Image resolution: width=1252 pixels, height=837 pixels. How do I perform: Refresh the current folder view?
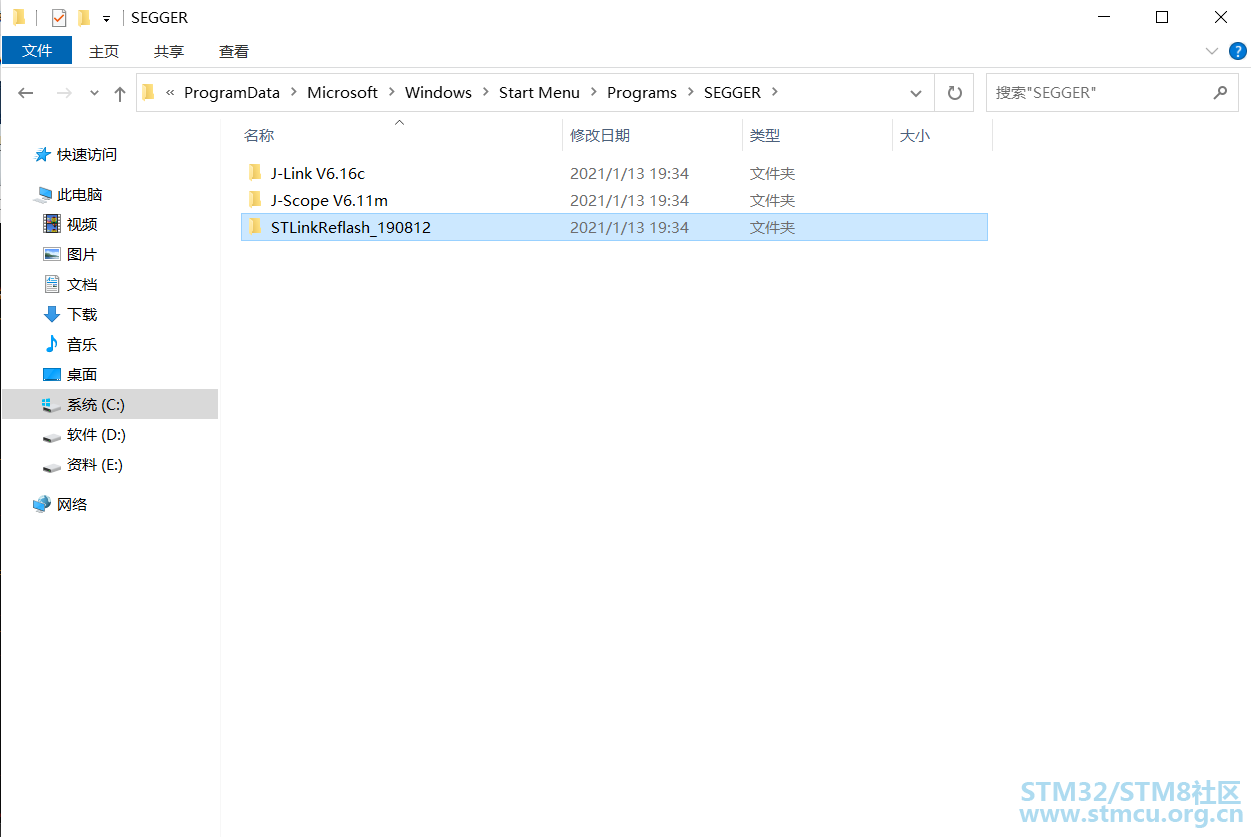pyautogui.click(x=955, y=93)
